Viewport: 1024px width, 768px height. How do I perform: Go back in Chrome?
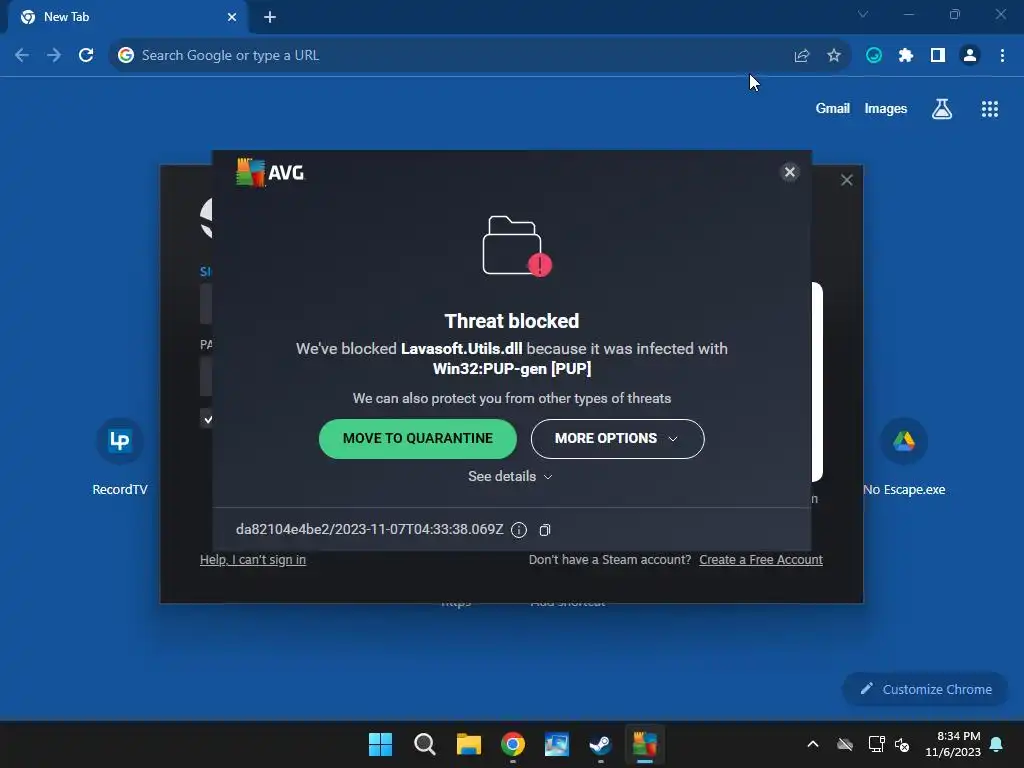(22, 56)
